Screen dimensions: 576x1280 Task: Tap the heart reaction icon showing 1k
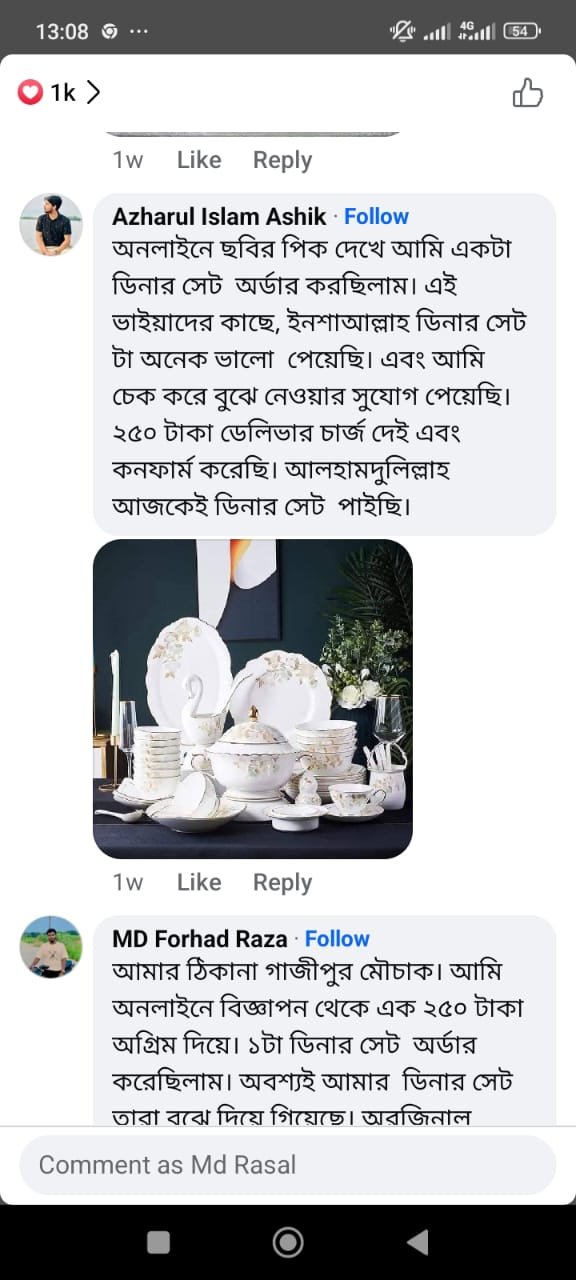pos(30,91)
